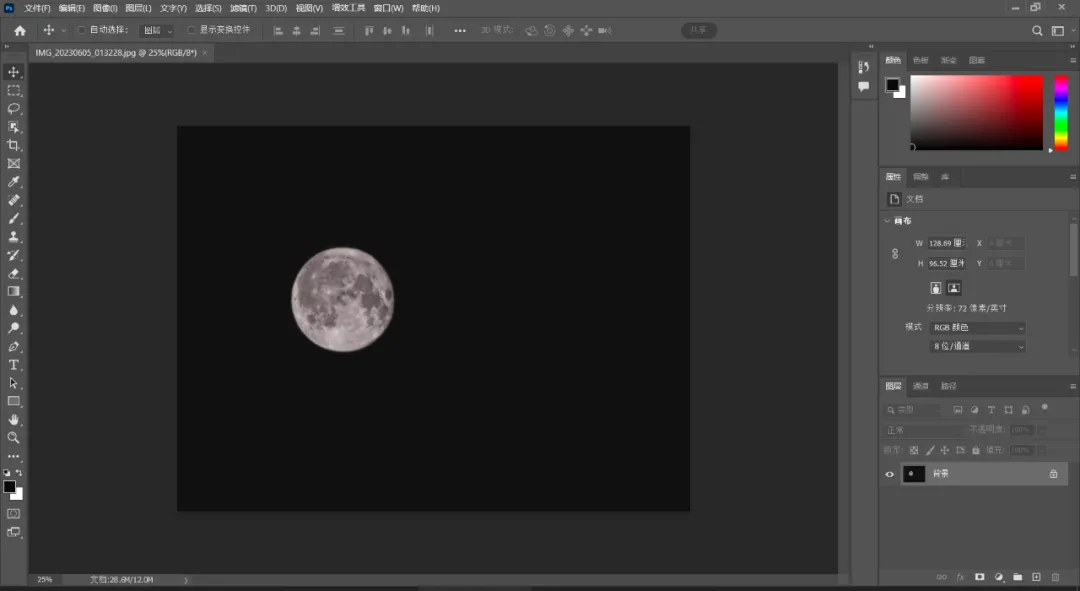Viewport: 1080px width, 591px height.
Task: Select the Object Selection tool
Action: [14, 127]
